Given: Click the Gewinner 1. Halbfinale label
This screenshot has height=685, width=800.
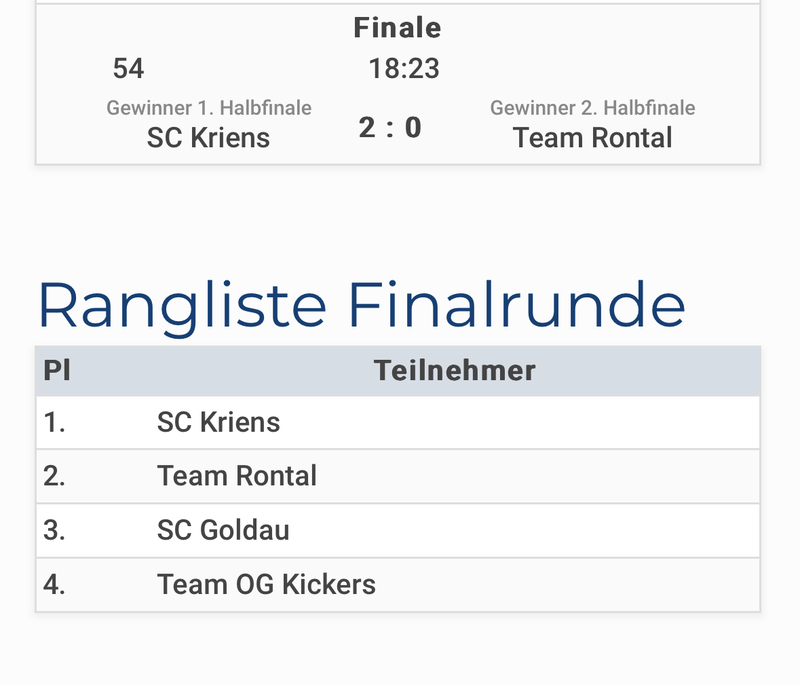Looking at the screenshot, I should click(209, 108).
